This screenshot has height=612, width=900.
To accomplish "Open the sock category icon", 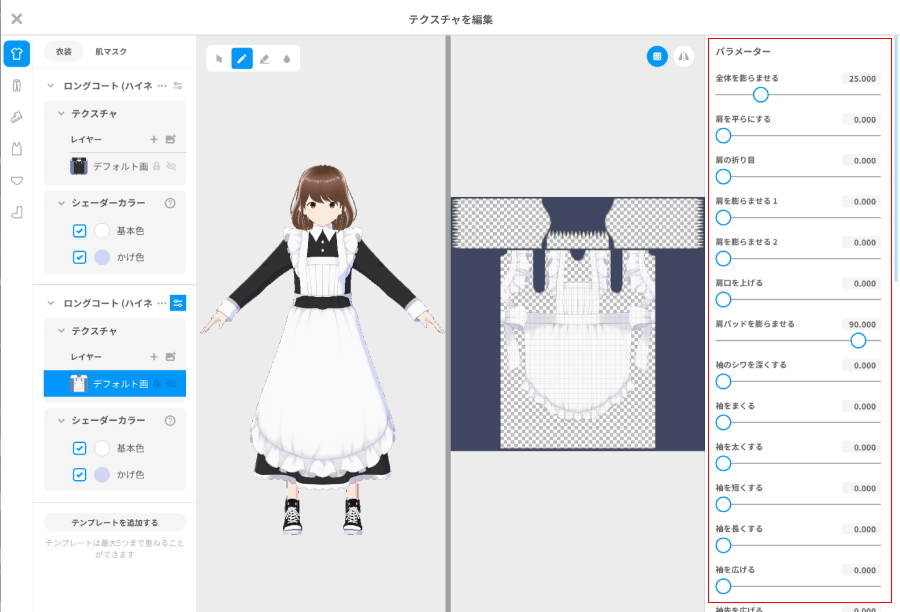I will pyautogui.click(x=17, y=212).
